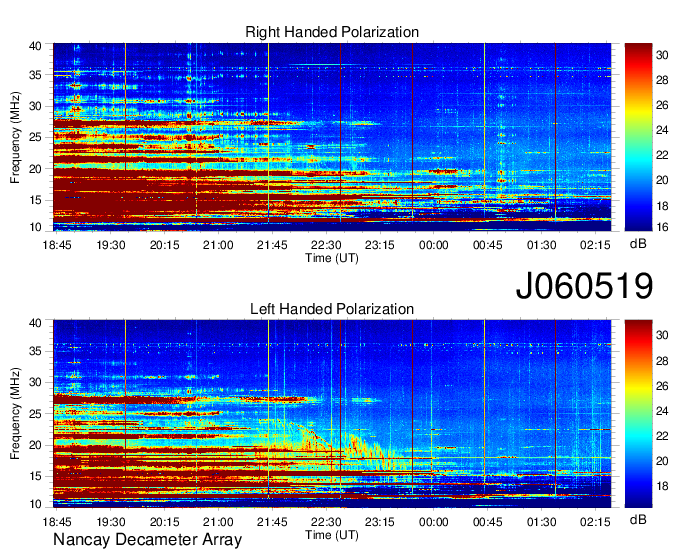Viewport: 680px width, 552px height.
Task: Click the 18:45 time tick of Right Handed plot
Action: (57, 245)
